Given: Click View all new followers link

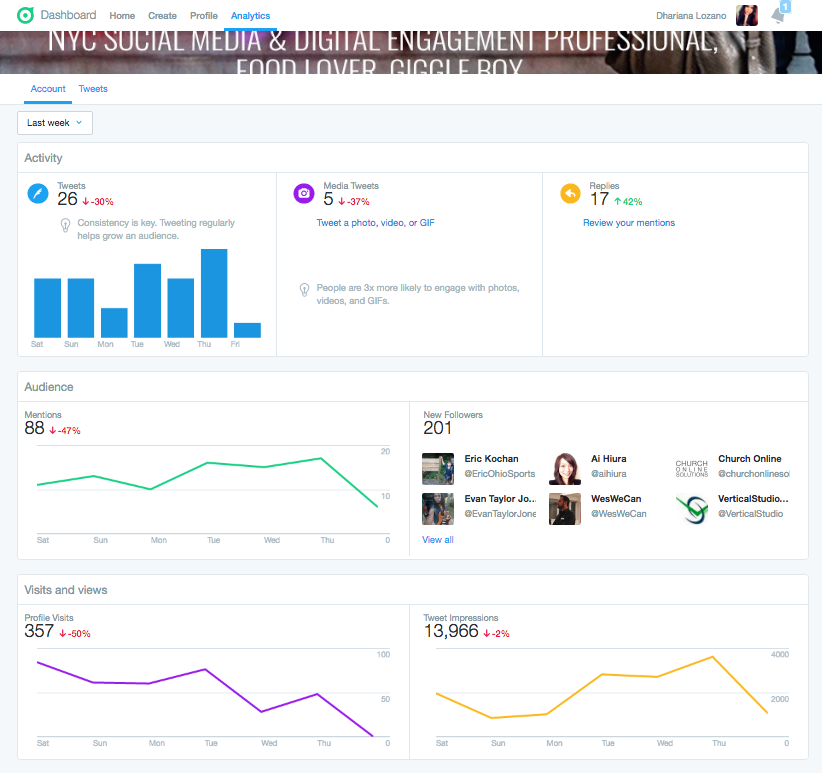Looking at the screenshot, I should tap(438, 540).
